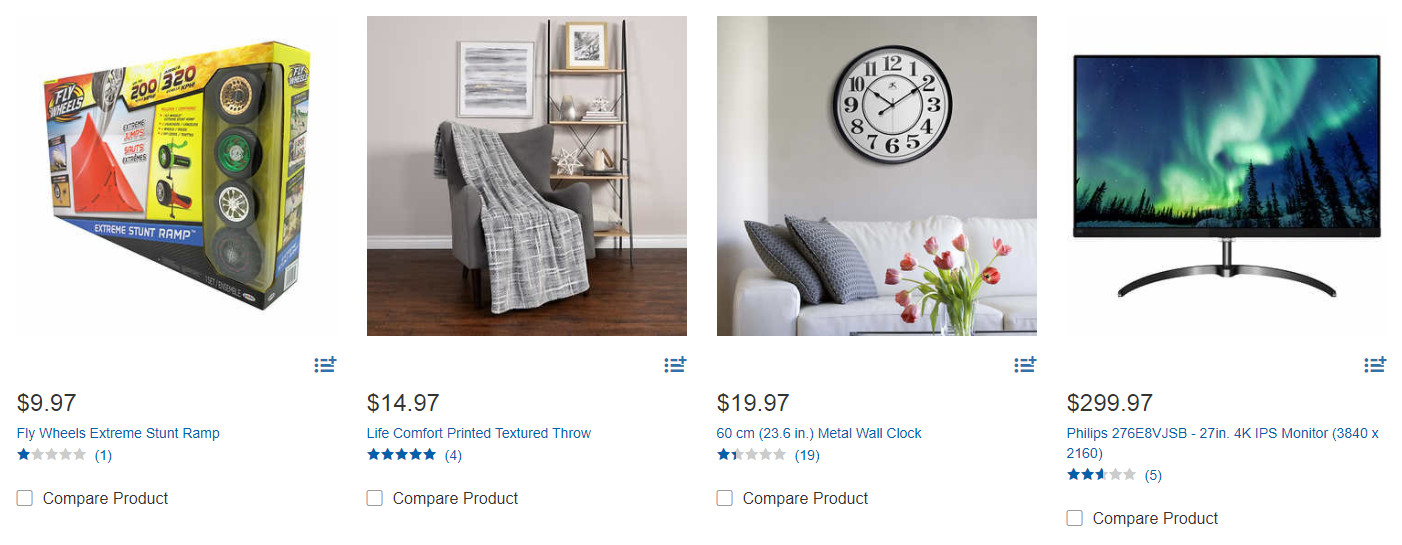Click add-to-list icon under Philips monitor
This screenshot has height=545, width=1402.
point(1375,365)
